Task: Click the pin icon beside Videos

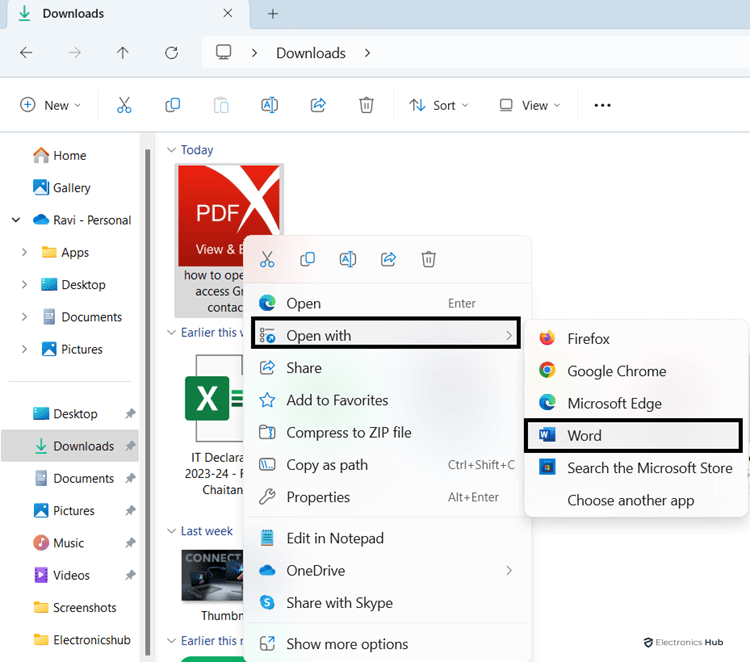Action: coord(130,575)
